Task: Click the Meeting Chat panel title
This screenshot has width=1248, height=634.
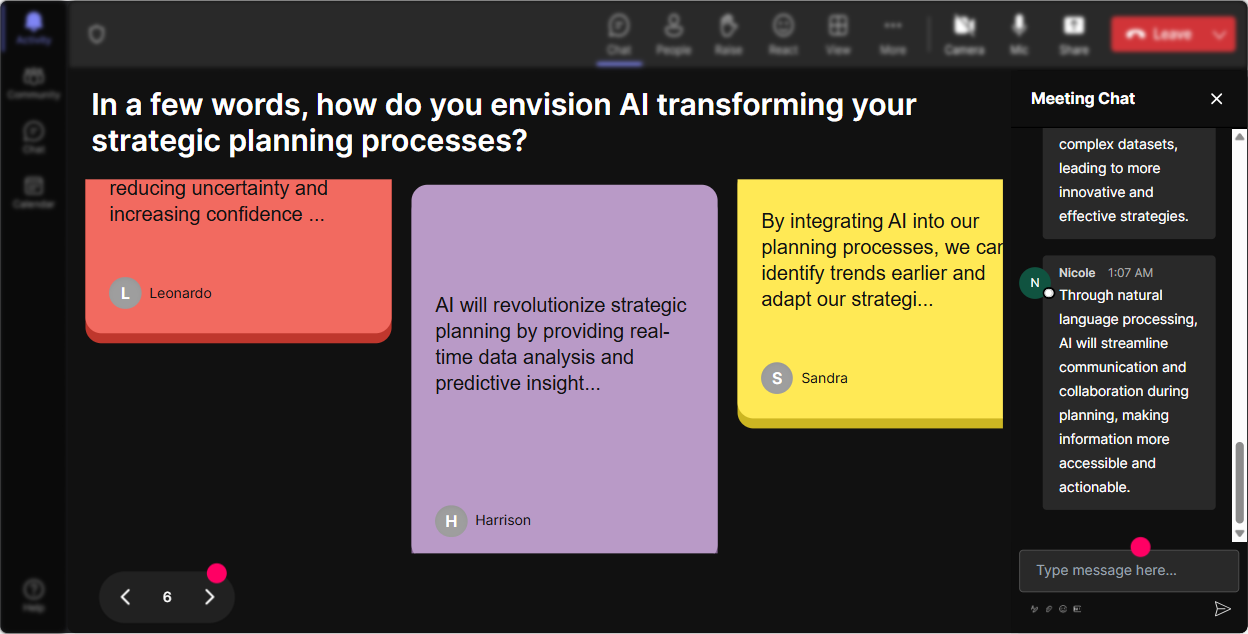Action: coord(1083,98)
